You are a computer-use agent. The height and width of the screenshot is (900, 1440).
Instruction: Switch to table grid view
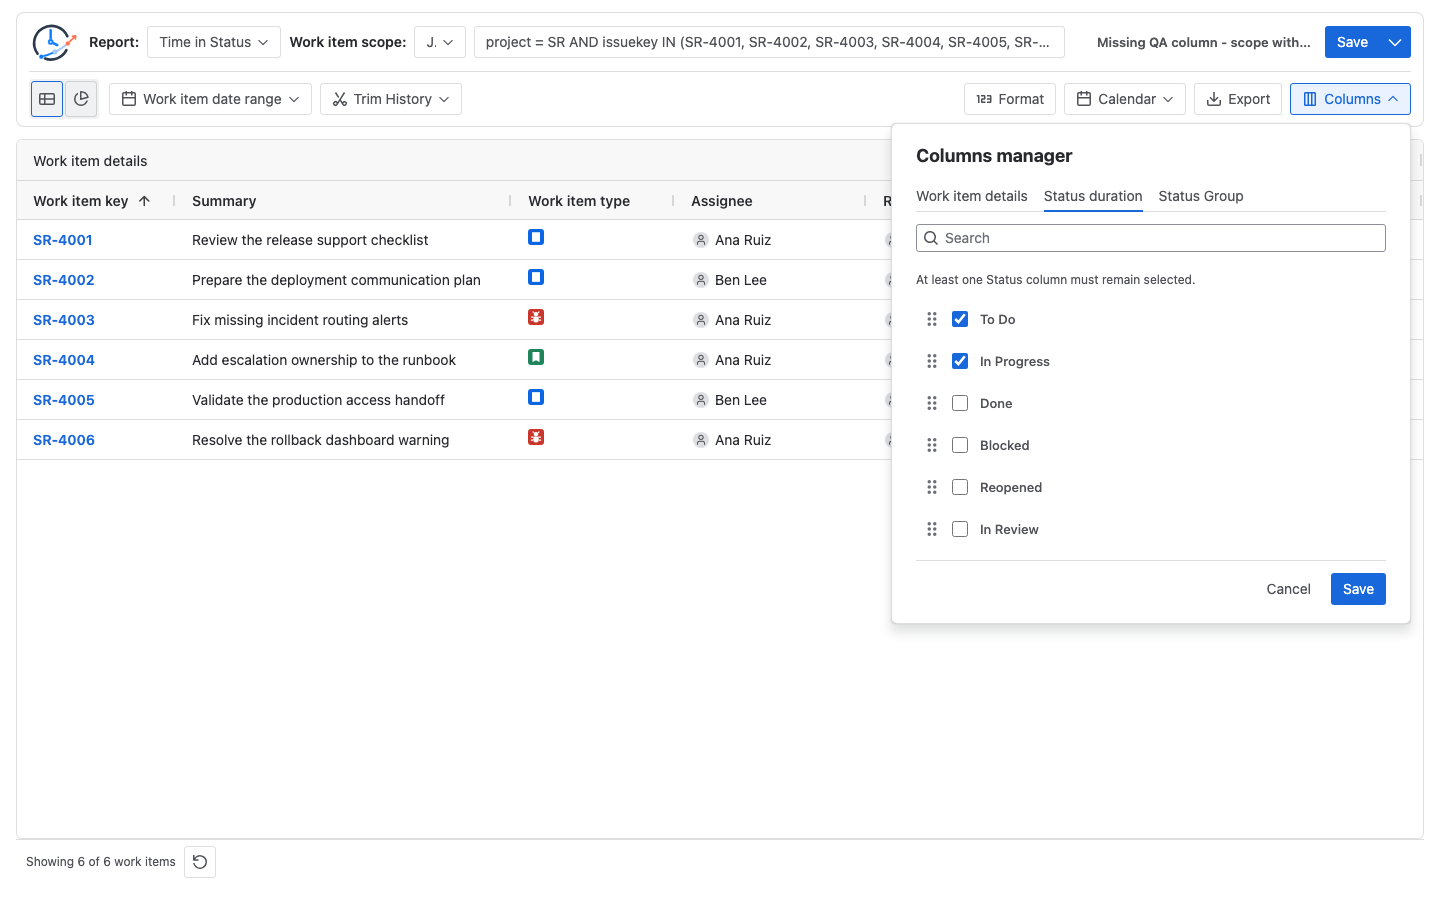[47, 99]
